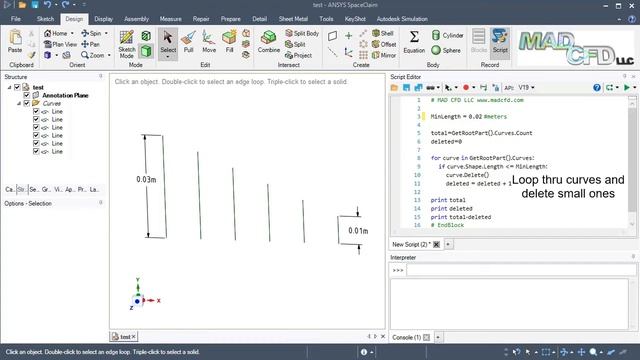
Task: Select New Script (2) tab
Action: pos(411,244)
